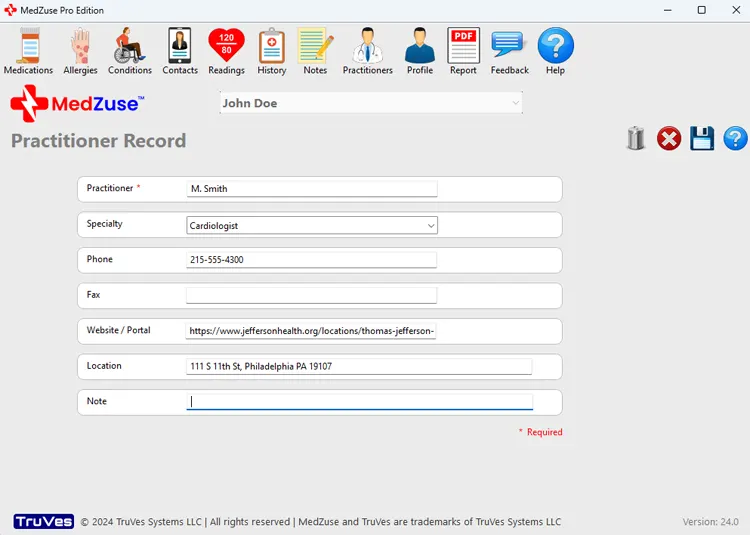Click the Website / Portal field
The image size is (750, 535).
click(312, 331)
